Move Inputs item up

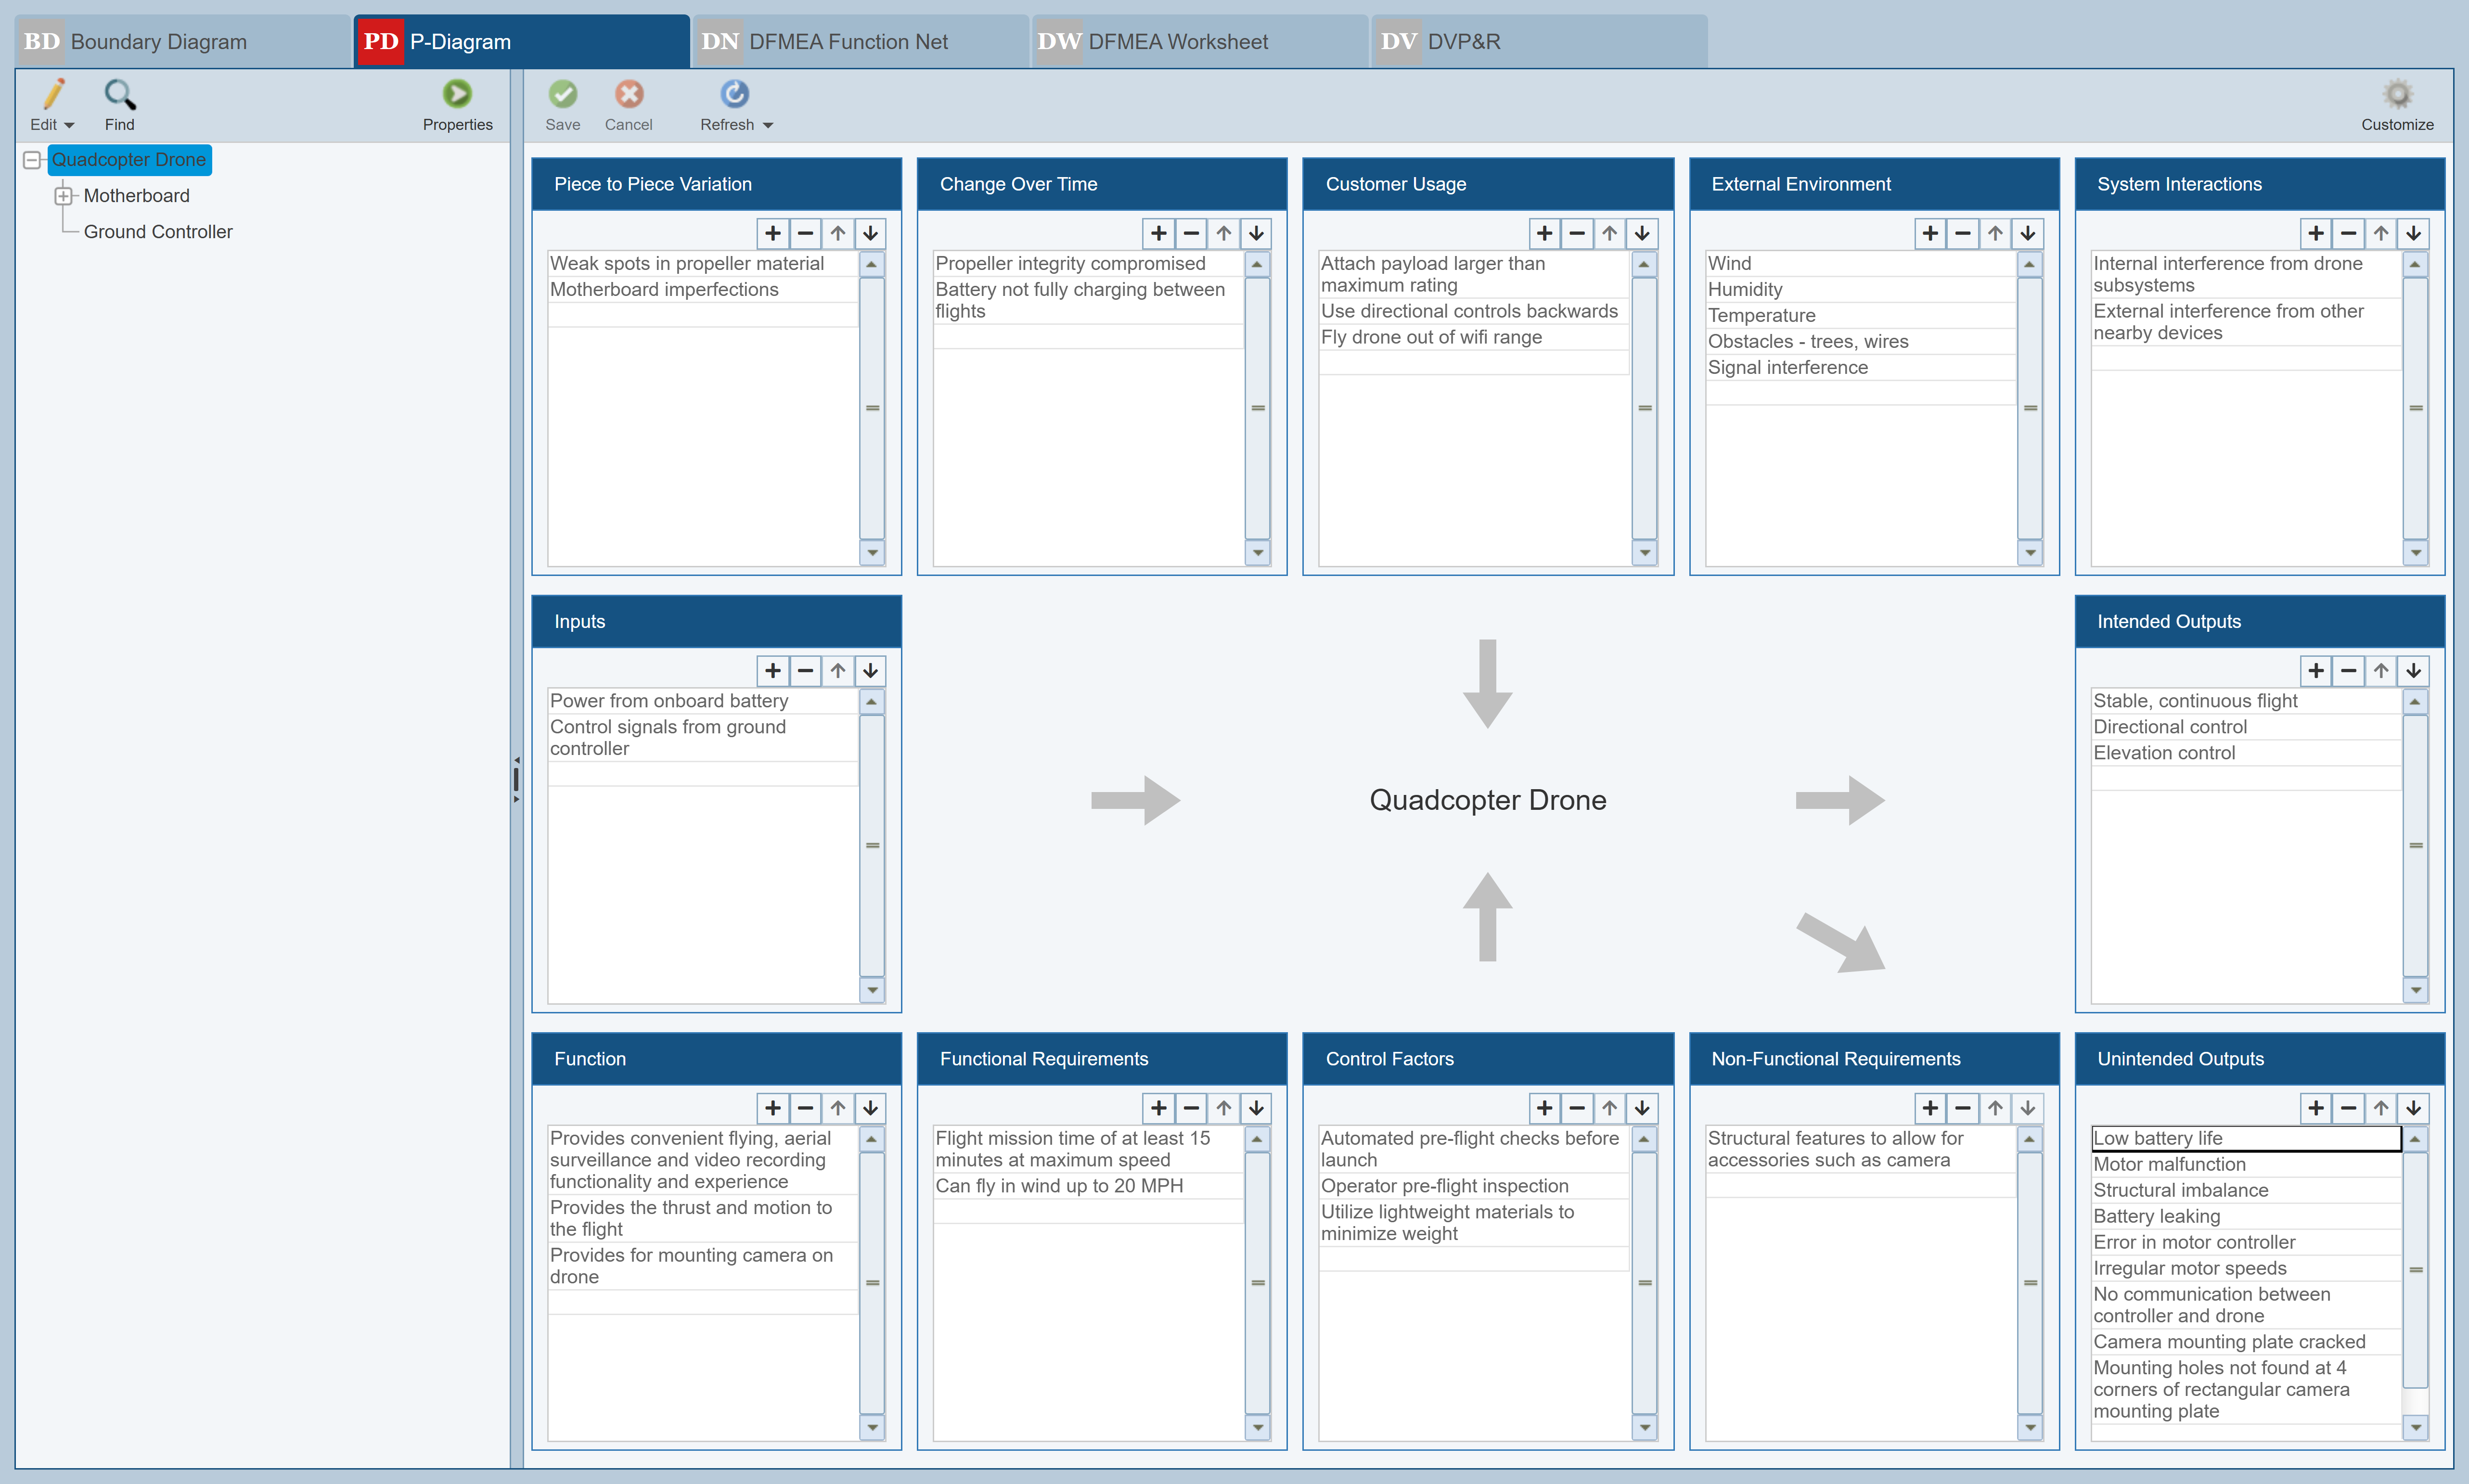pos(838,671)
